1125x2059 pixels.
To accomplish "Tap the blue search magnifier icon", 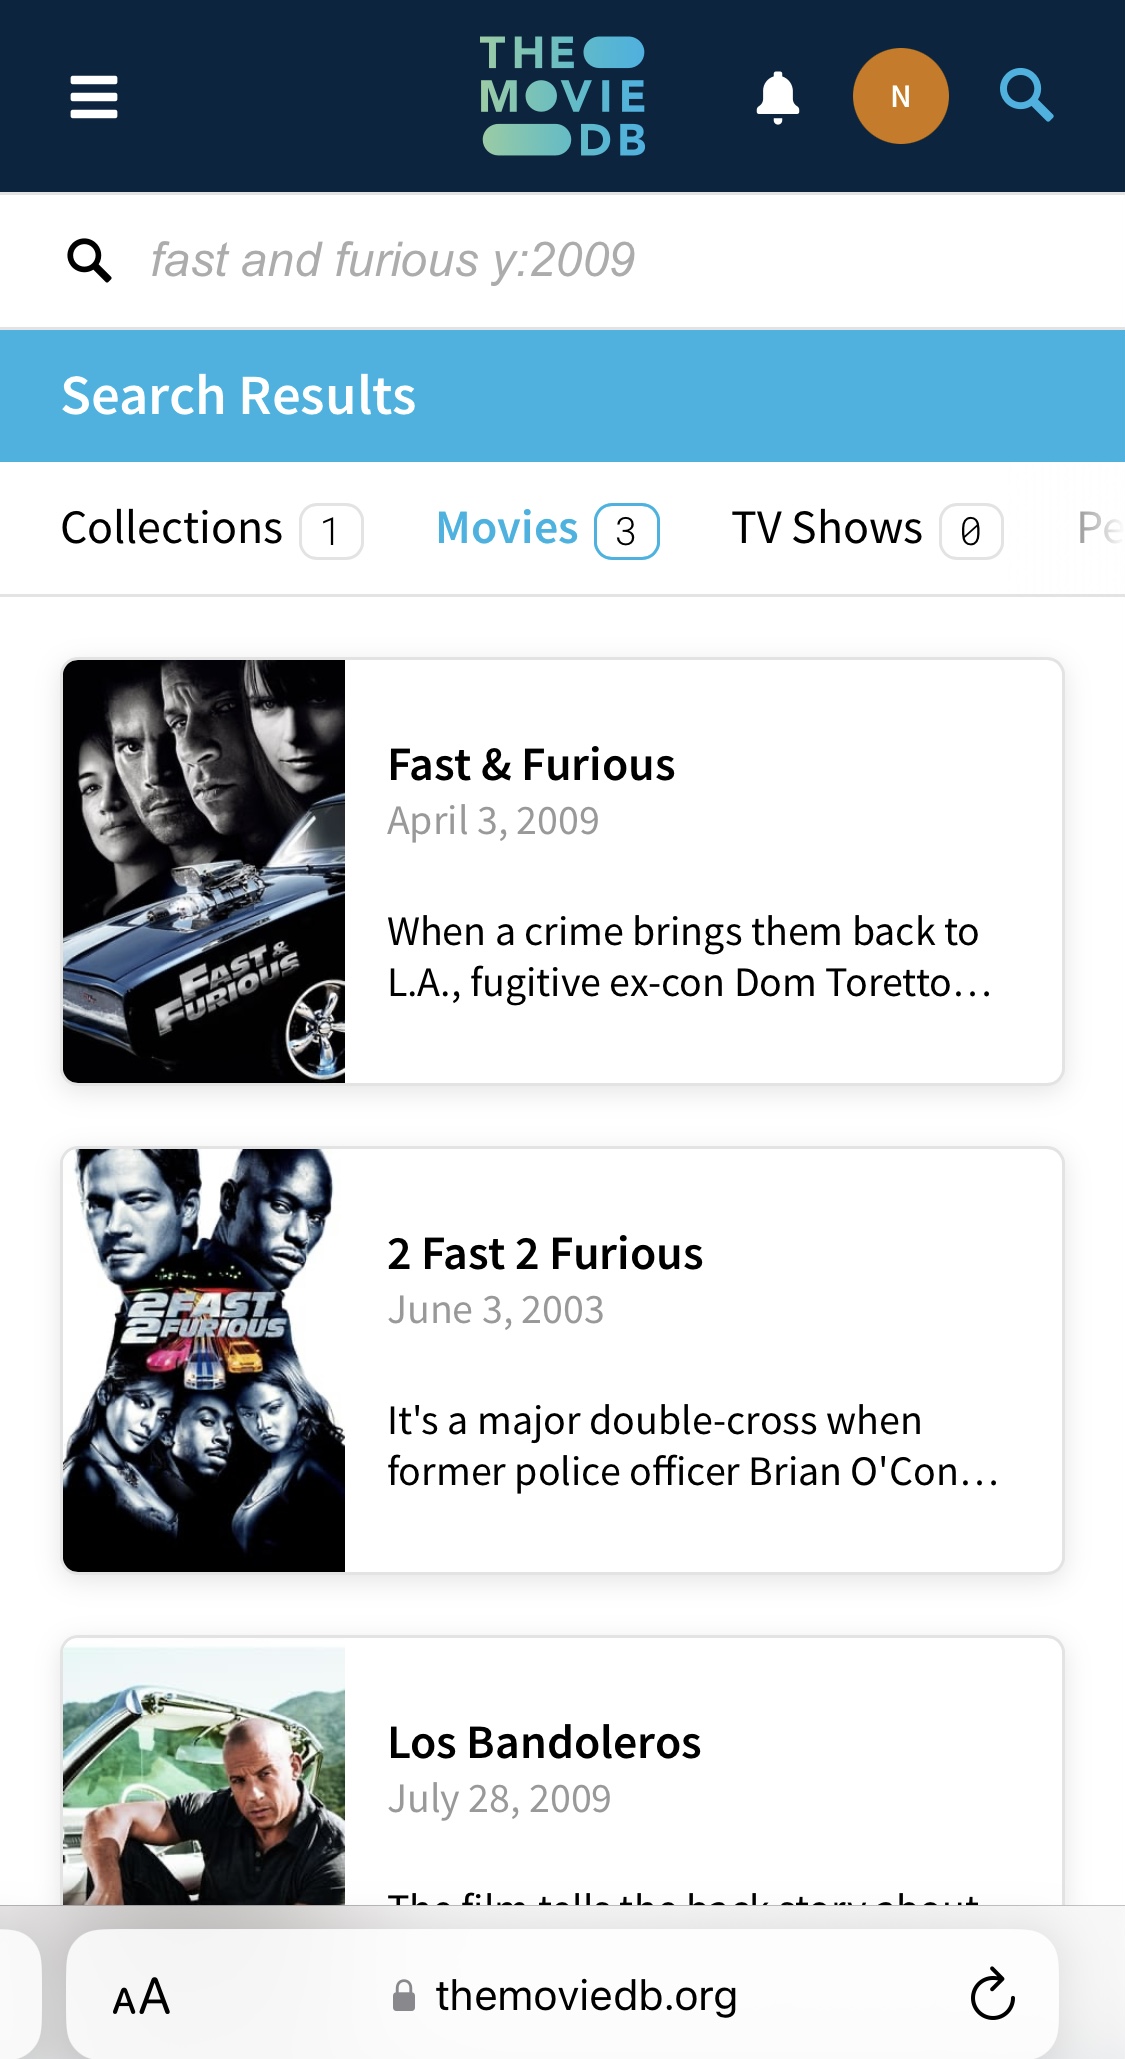I will pyautogui.click(x=1027, y=96).
